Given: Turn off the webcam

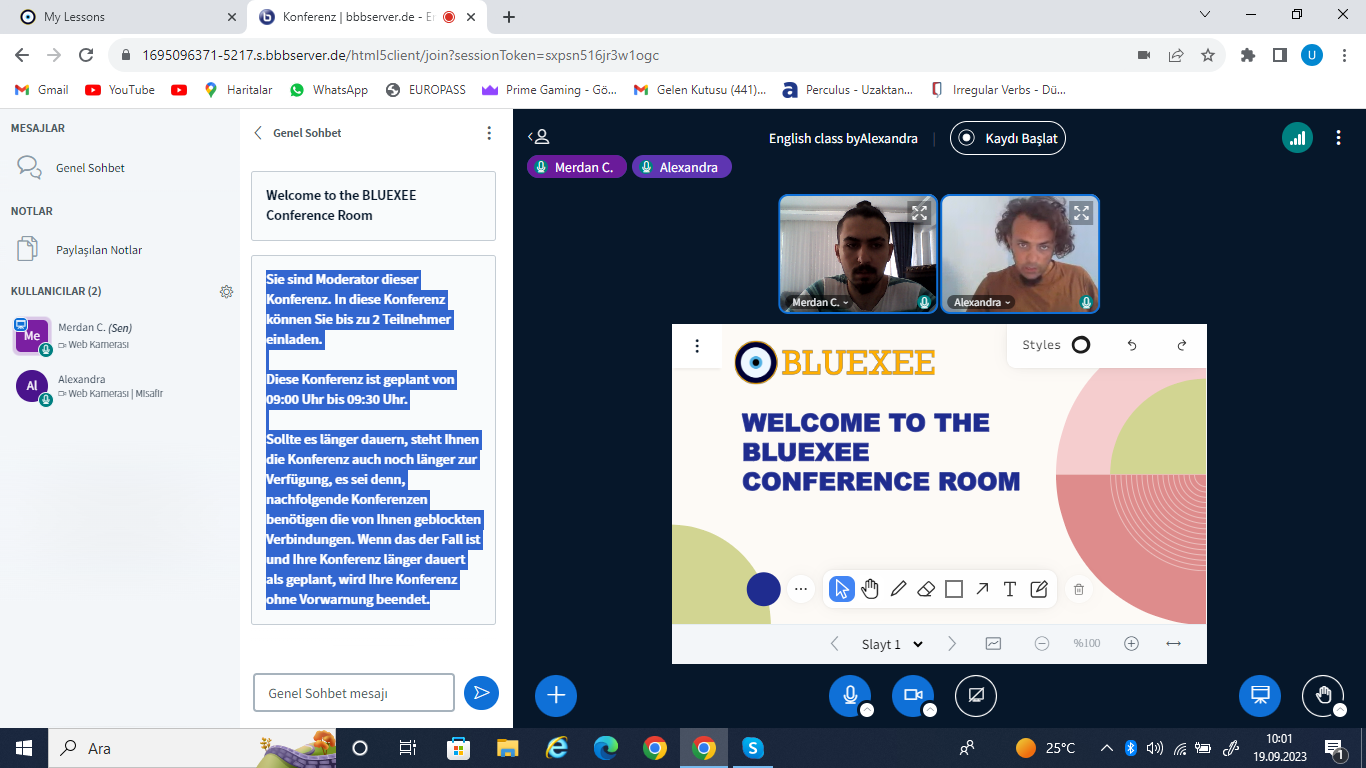Looking at the screenshot, I should click(912, 695).
